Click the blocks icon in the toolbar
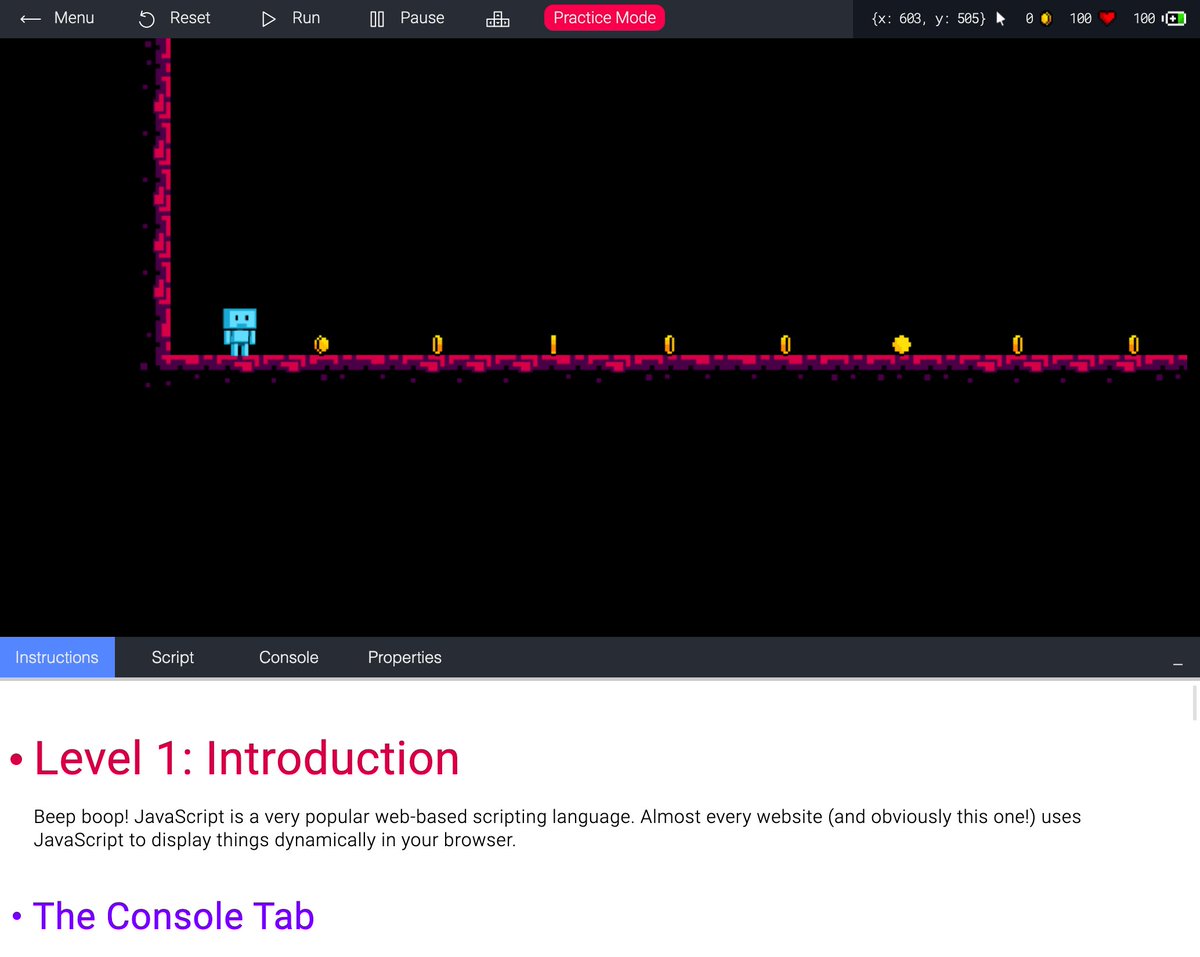1200x957 pixels. (497, 19)
